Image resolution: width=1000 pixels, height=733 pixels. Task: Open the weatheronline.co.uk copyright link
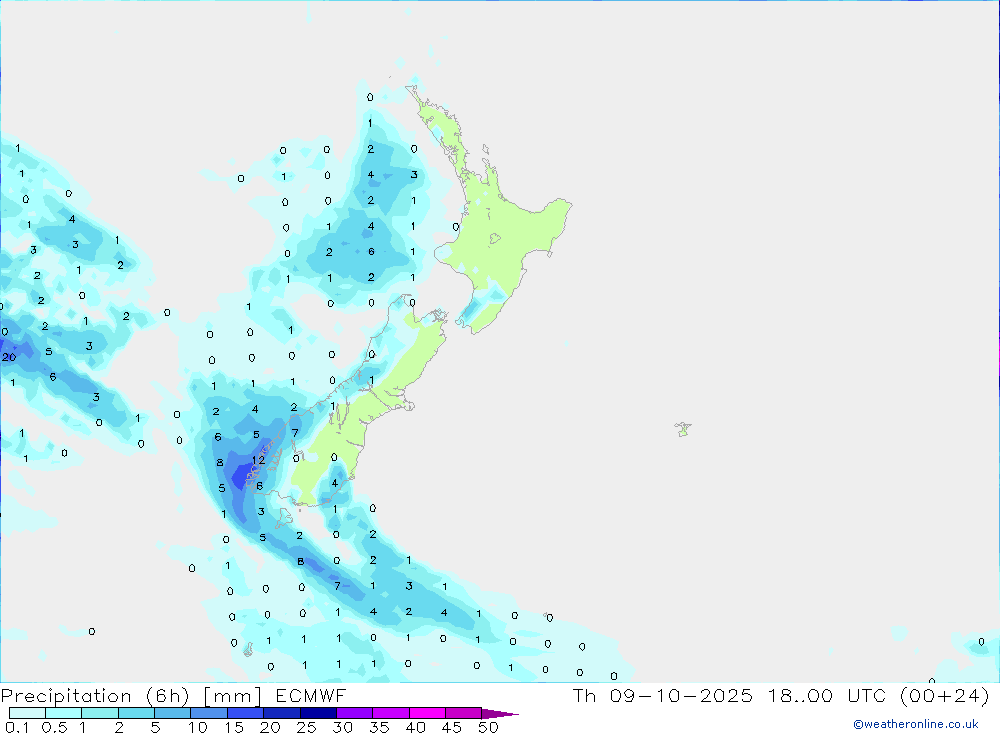[916, 724]
